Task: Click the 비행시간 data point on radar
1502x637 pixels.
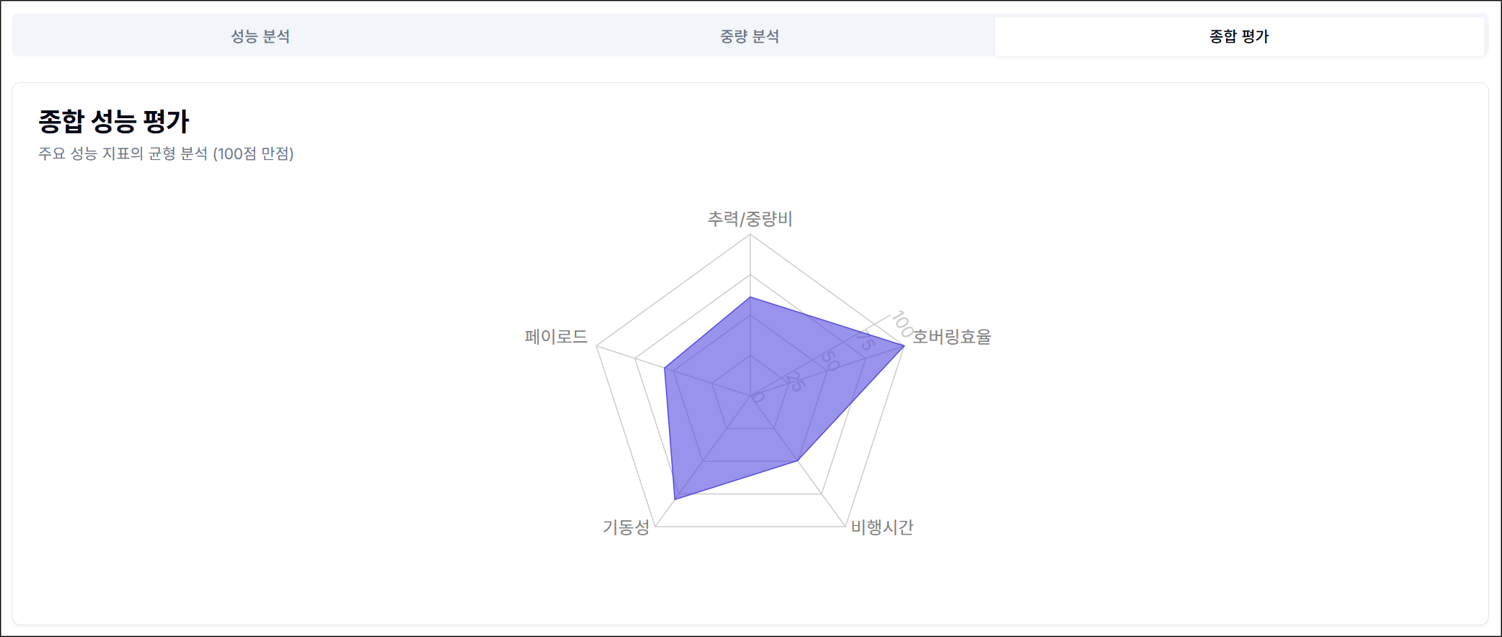Action: click(x=797, y=461)
